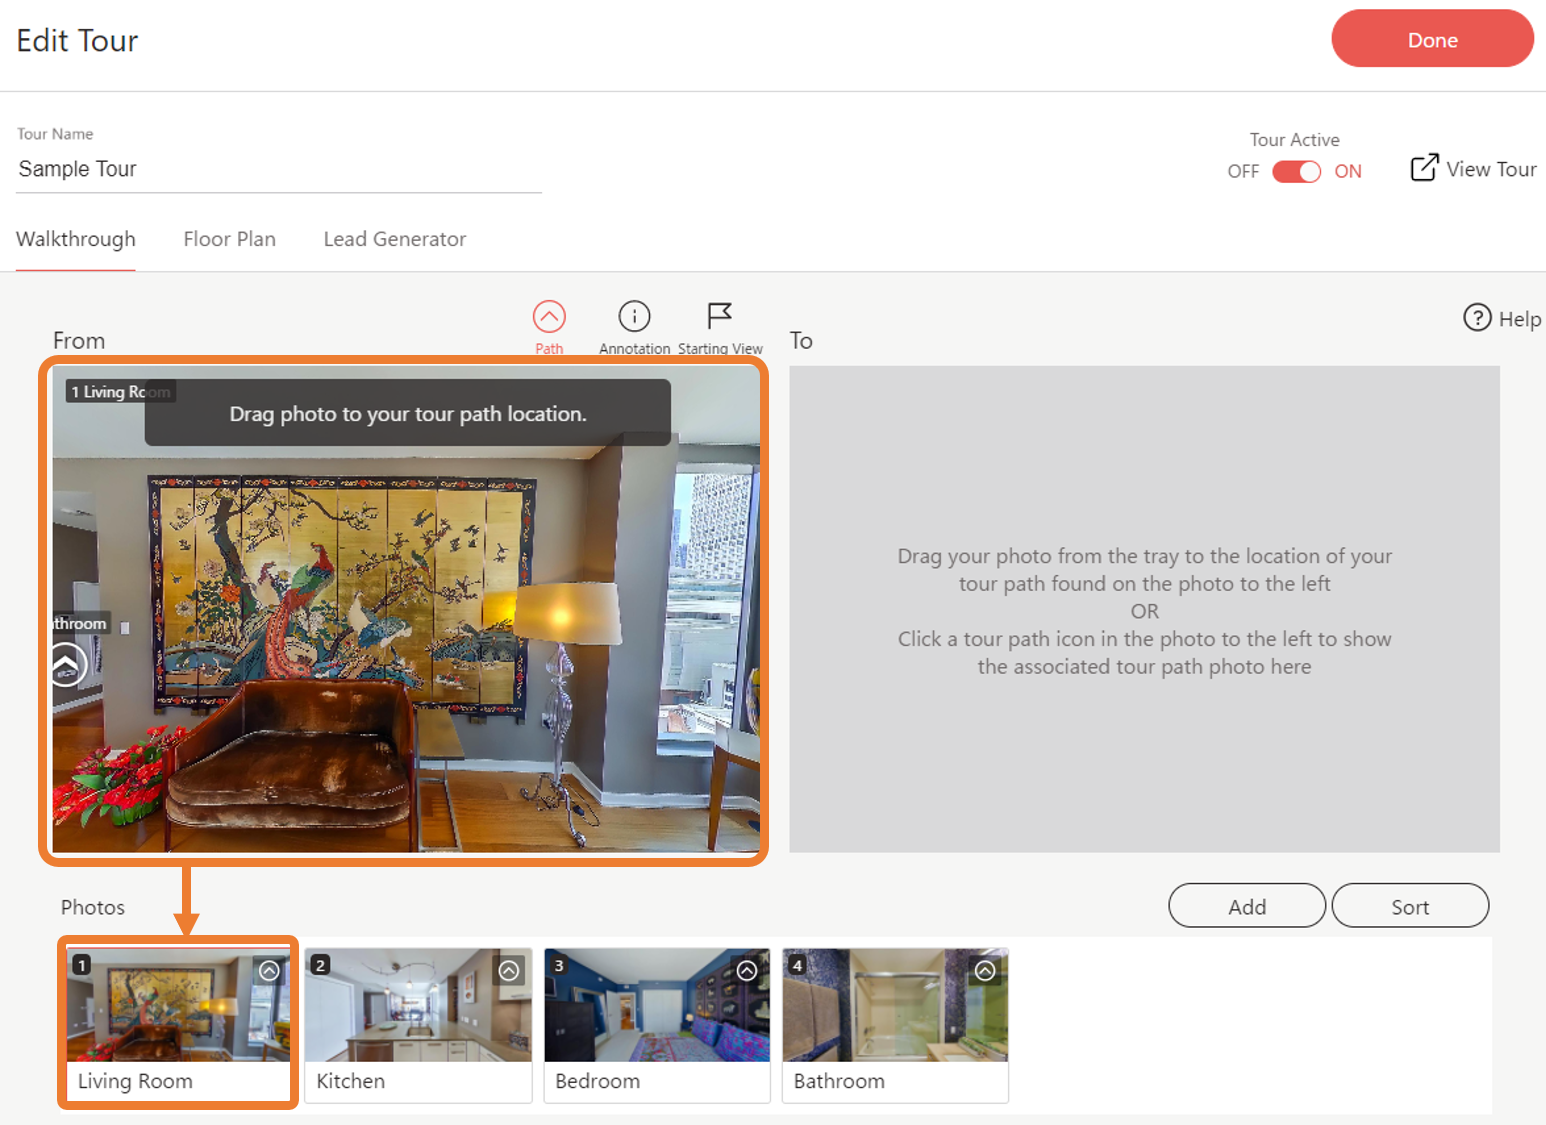Select the Path tool icon
This screenshot has width=1546, height=1125.
[x=549, y=317]
